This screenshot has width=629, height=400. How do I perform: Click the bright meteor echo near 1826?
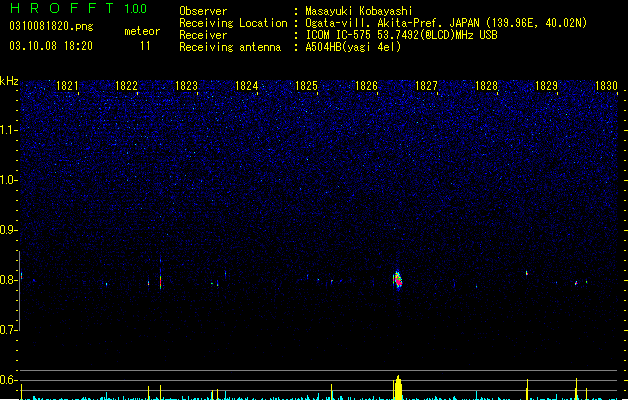[397, 280]
